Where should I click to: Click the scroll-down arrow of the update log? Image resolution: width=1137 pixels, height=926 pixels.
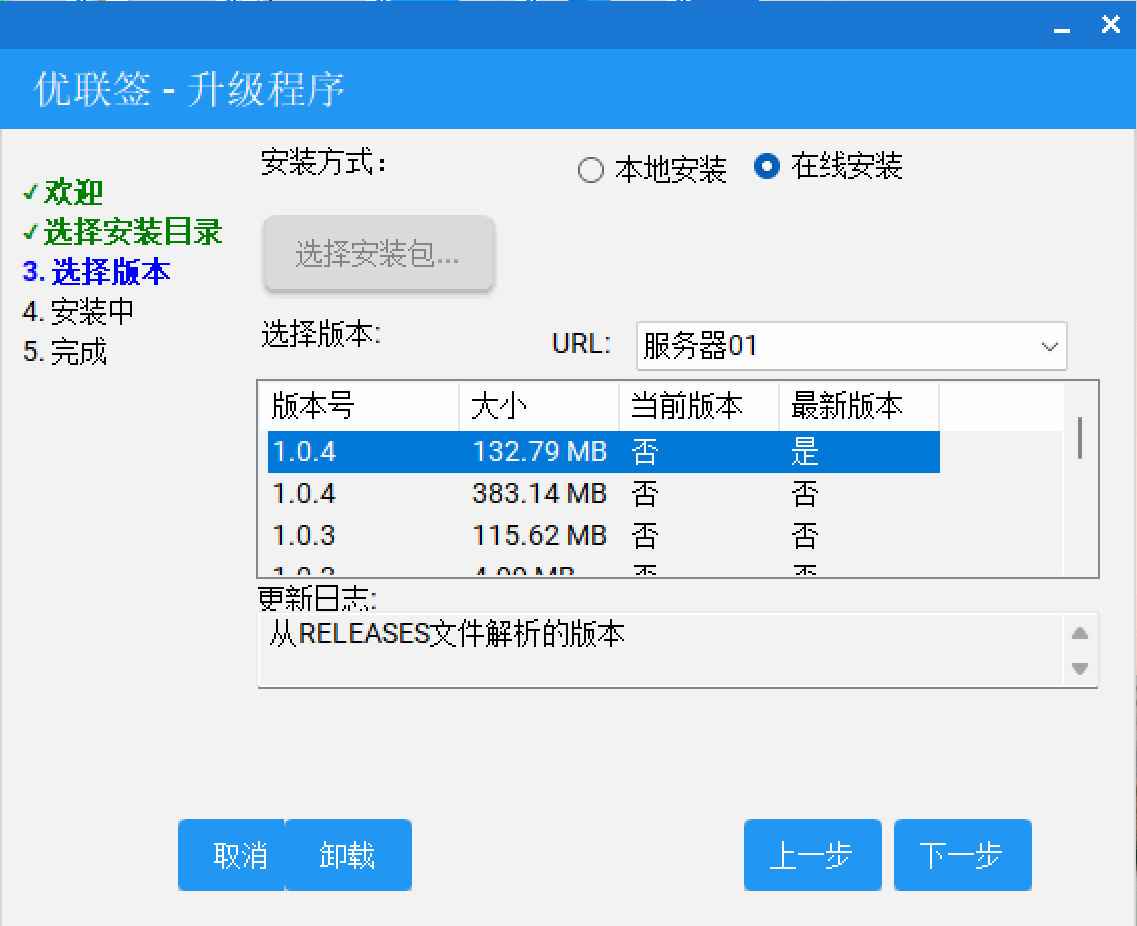click(x=1080, y=670)
